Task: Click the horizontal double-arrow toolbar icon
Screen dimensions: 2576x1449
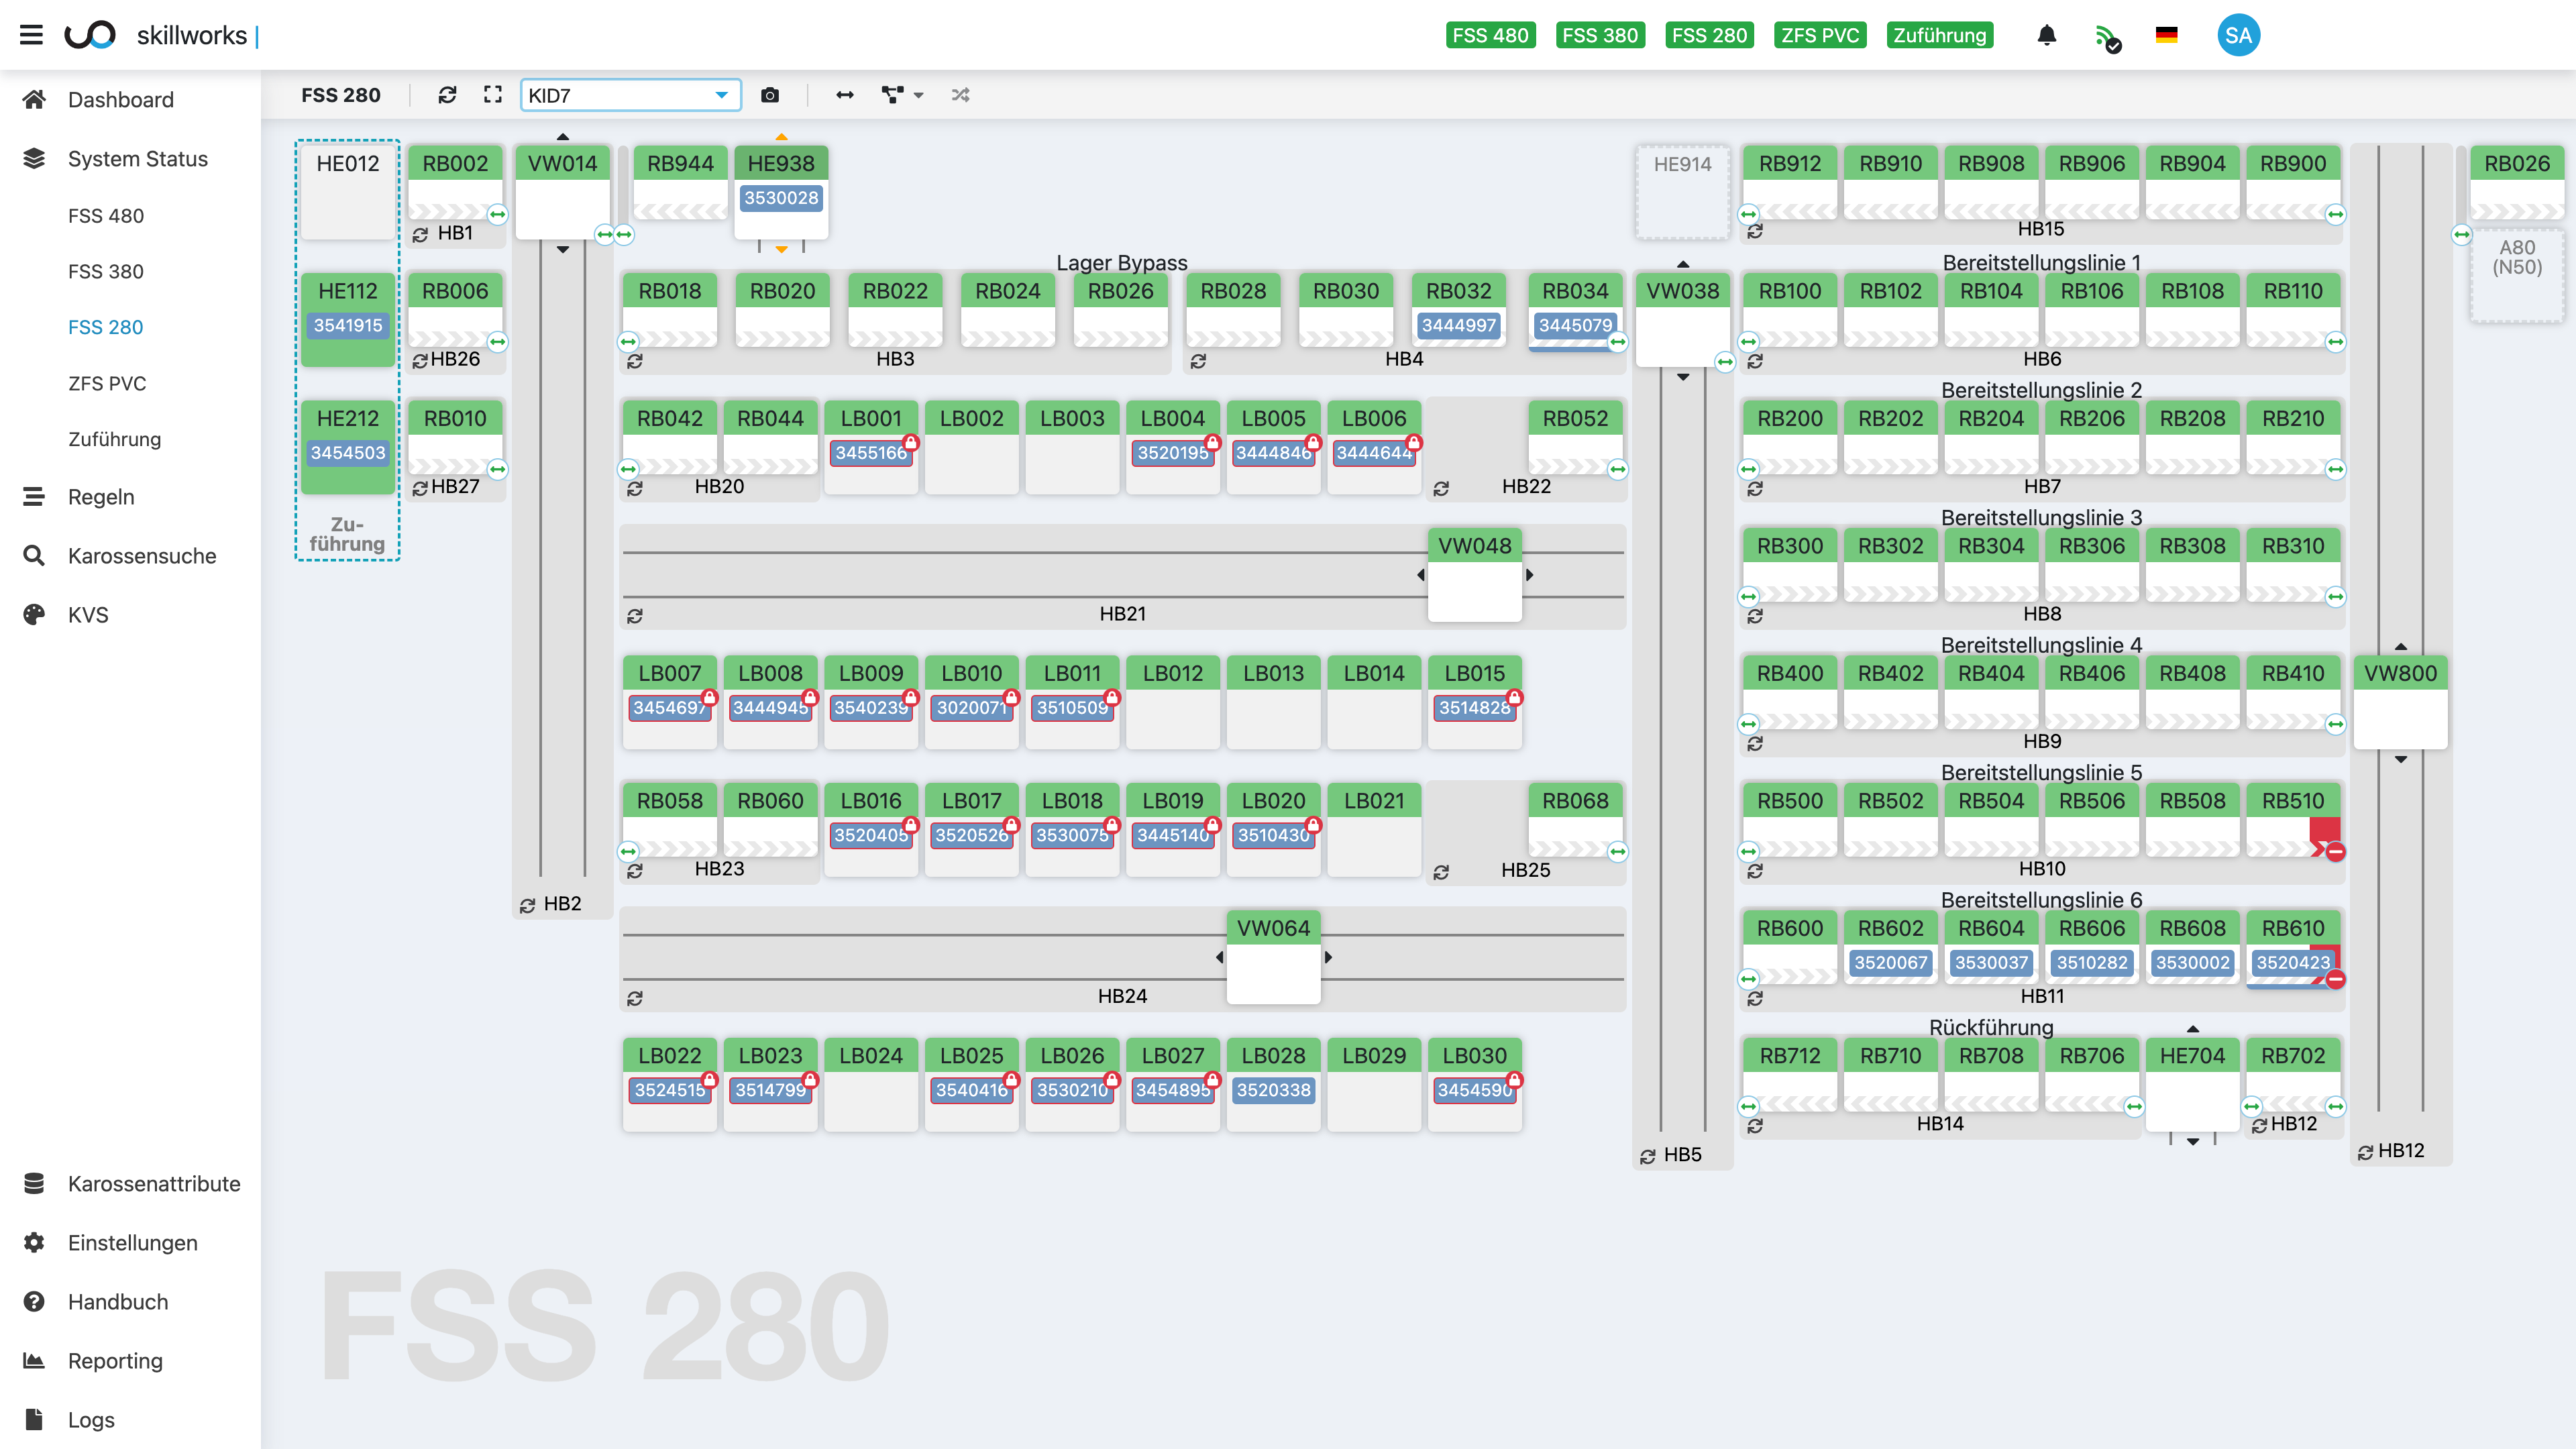Action: pyautogui.click(x=845, y=95)
